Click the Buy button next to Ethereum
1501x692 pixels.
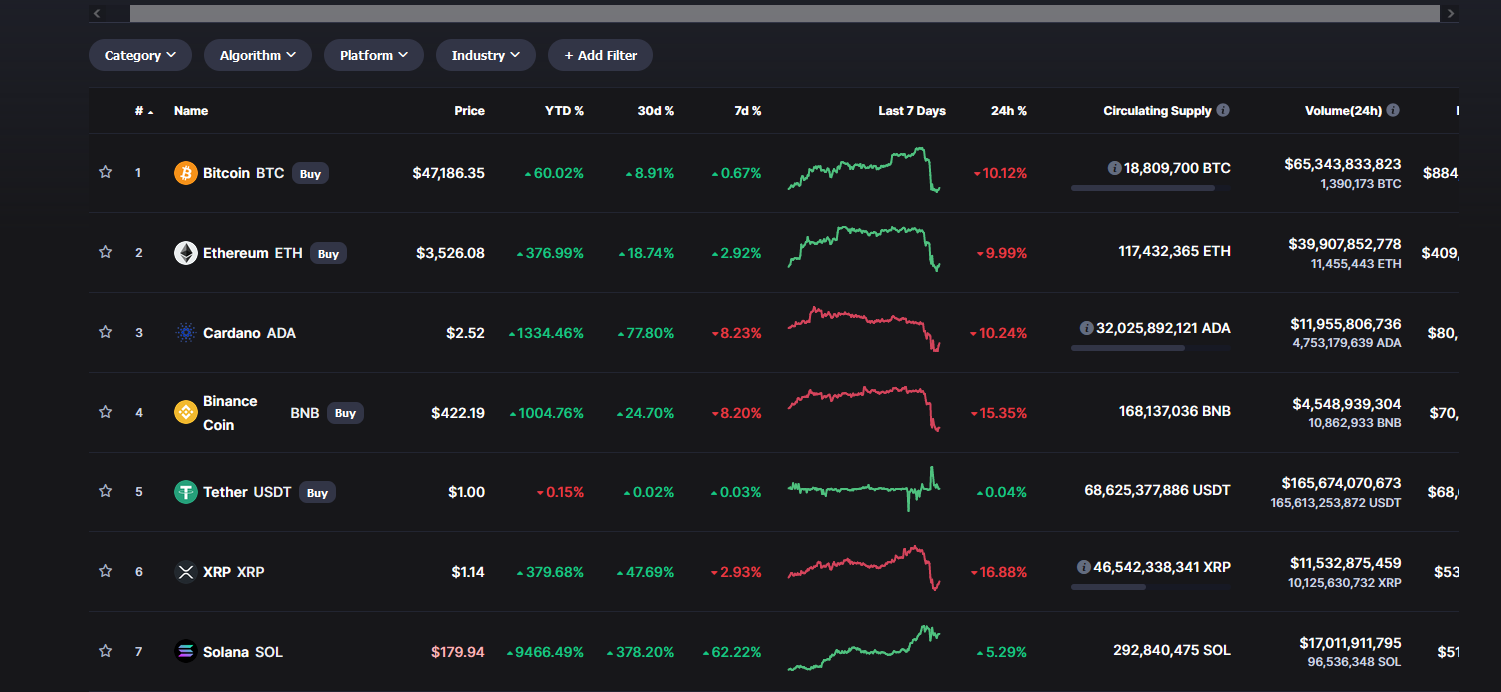click(328, 254)
